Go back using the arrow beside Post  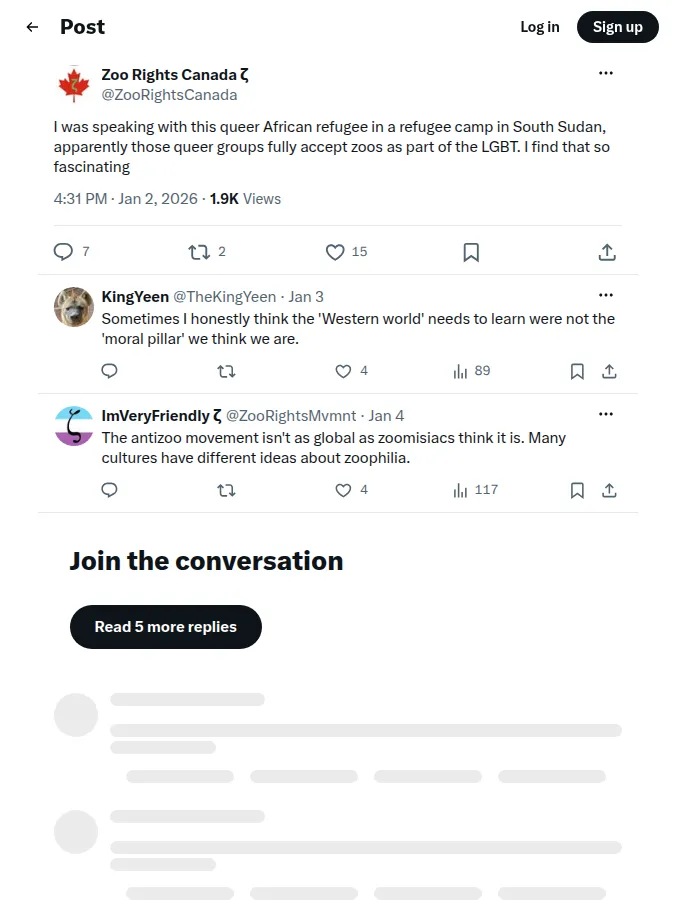32,27
